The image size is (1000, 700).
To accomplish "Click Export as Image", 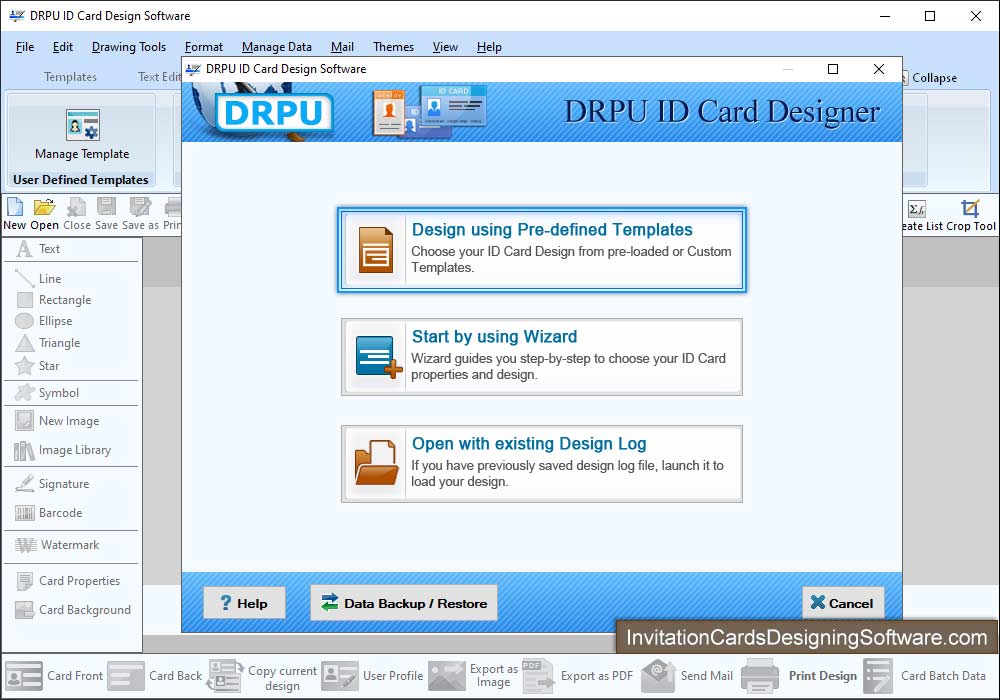I will point(473,676).
